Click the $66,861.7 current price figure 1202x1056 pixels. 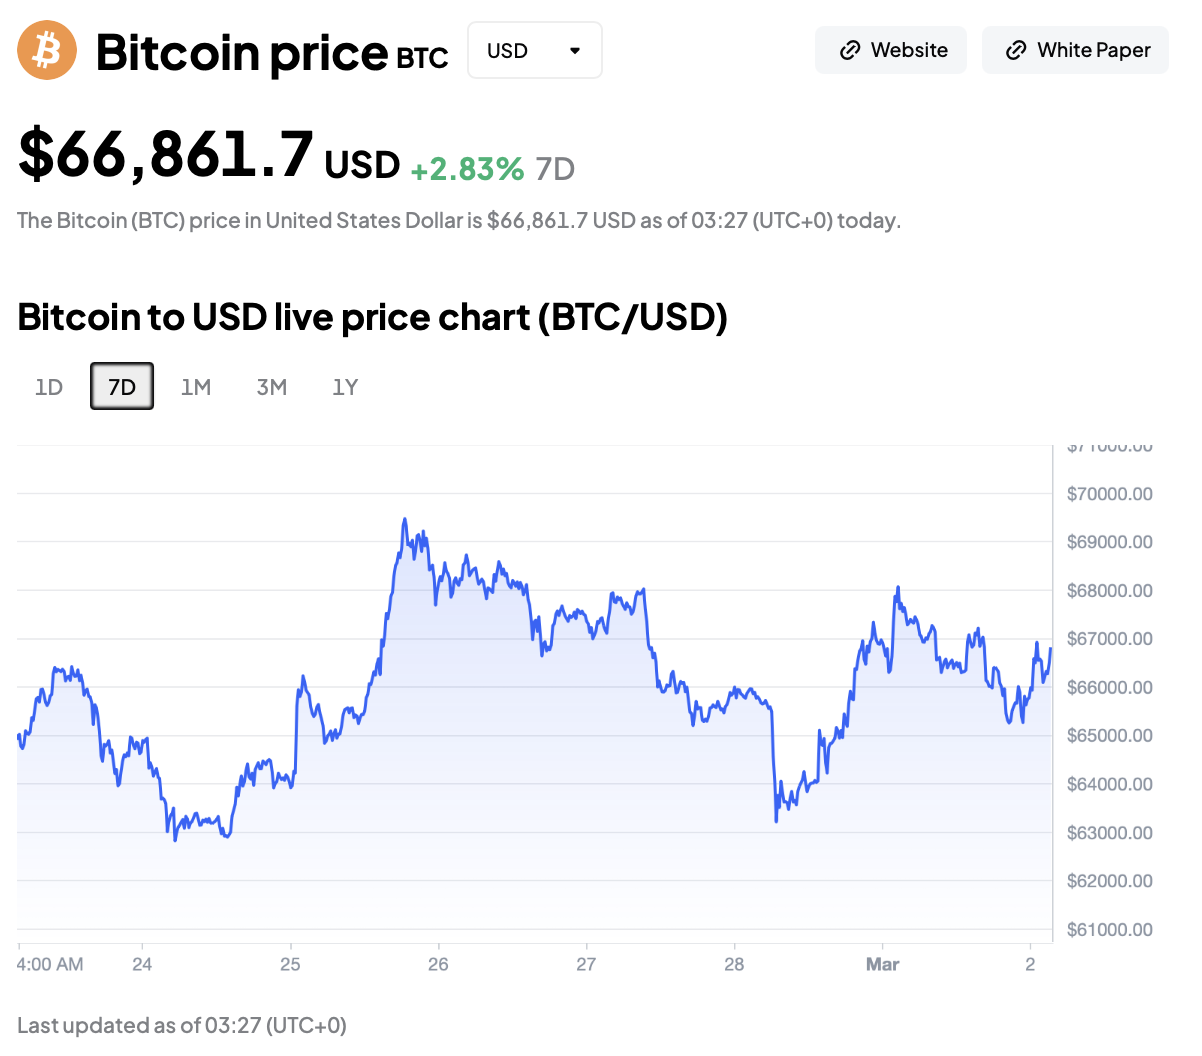coord(166,155)
